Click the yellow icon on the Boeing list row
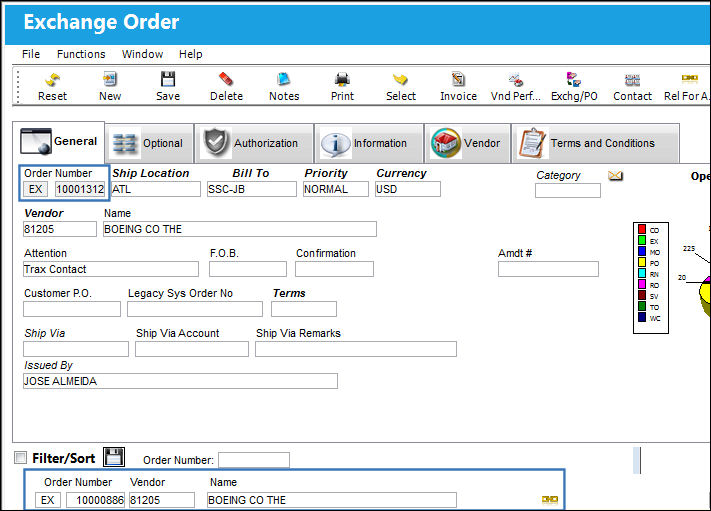The image size is (711, 511). pyautogui.click(x=550, y=499)
